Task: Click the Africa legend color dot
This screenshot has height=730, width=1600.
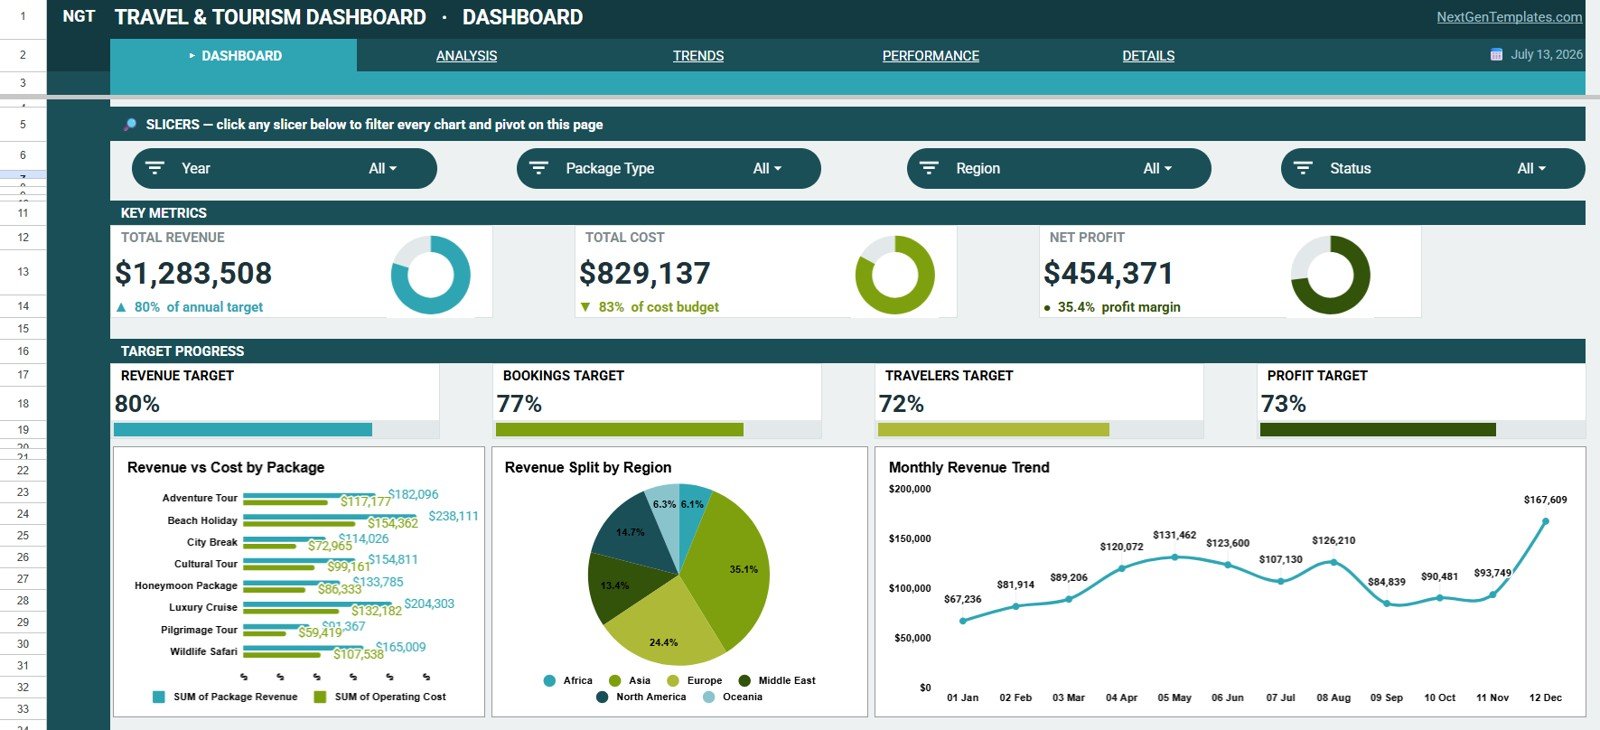Action: pos(549,681)
